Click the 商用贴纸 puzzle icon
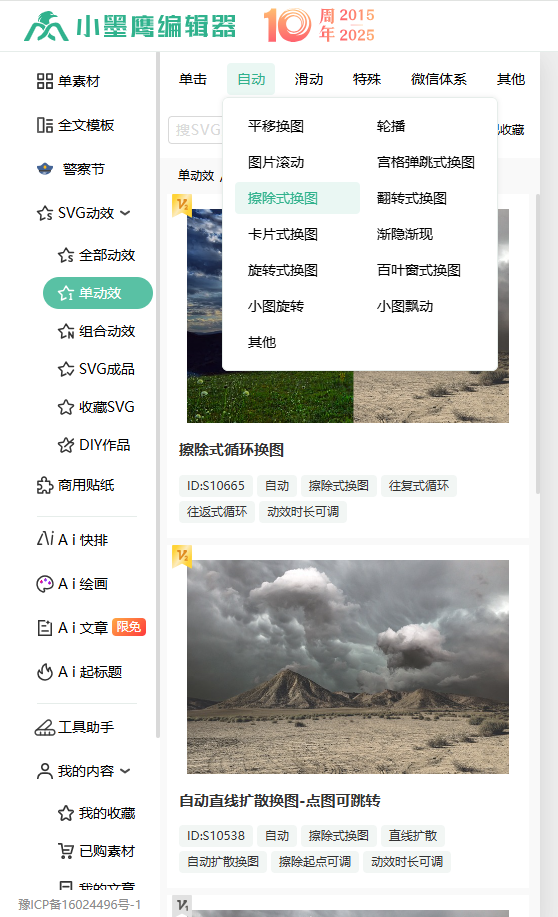Image resolution: width=558 pixels, height=917 pixels. 45,485
